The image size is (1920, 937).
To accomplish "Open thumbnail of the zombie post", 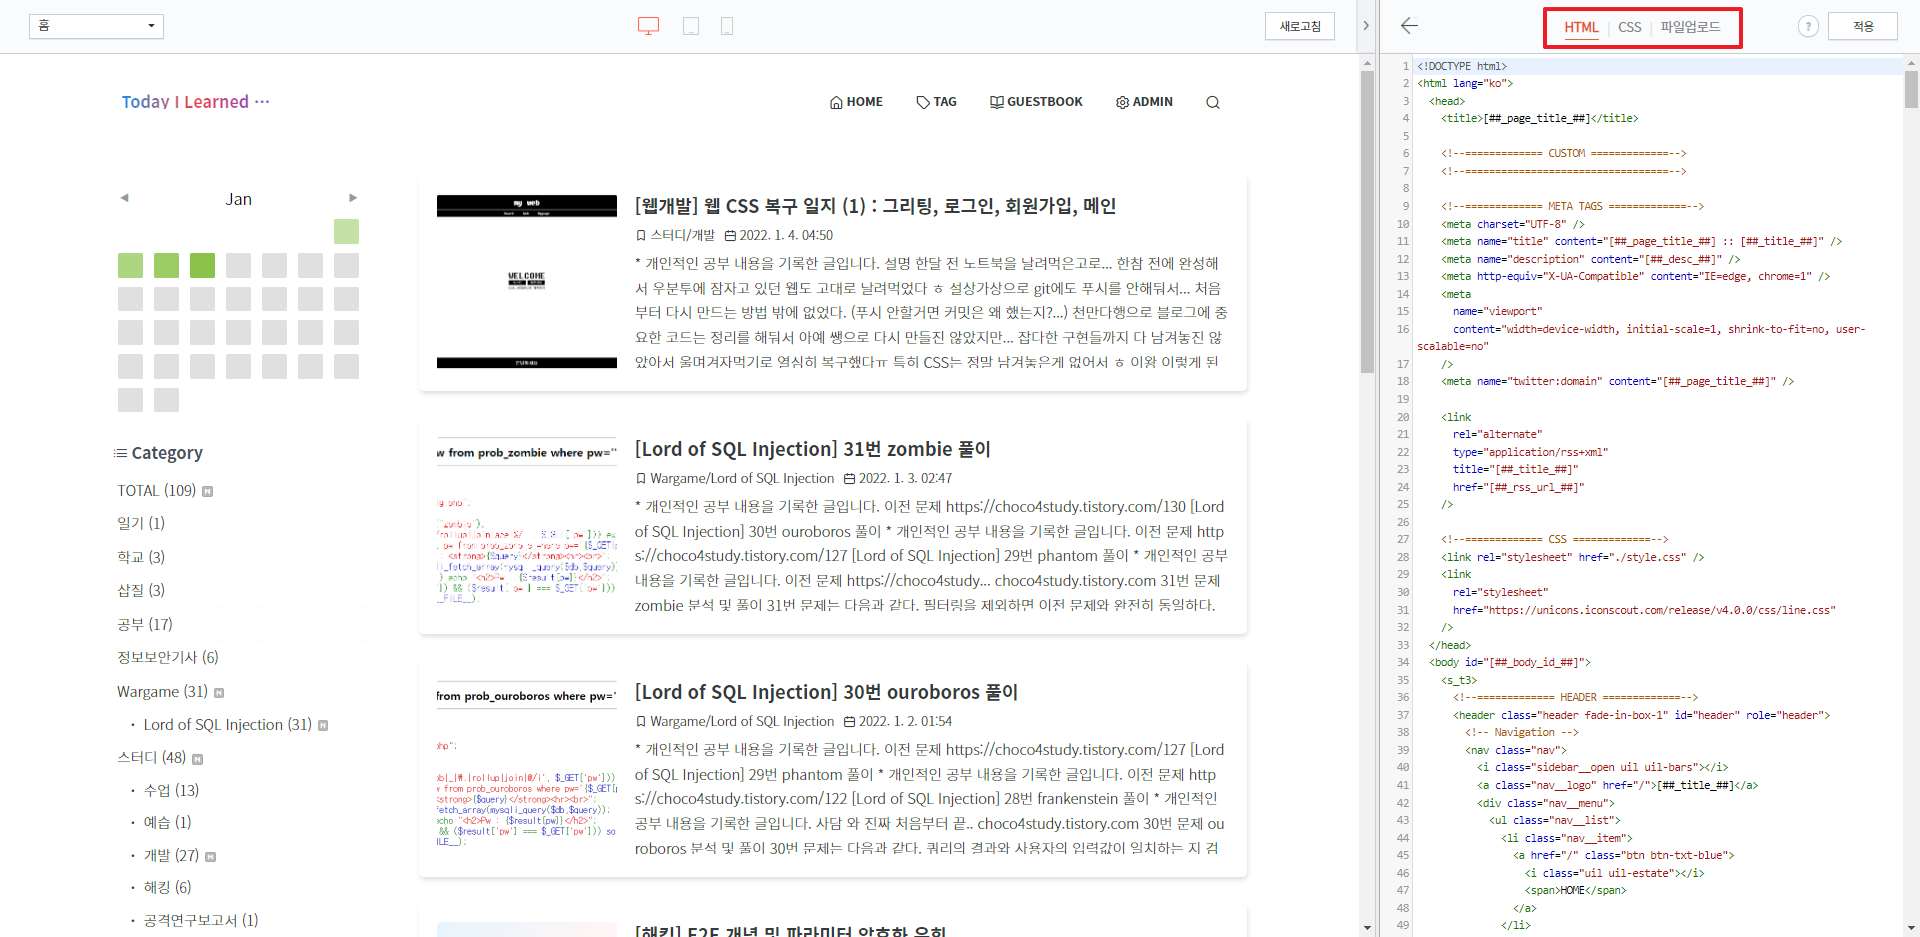I will (527, 525).
